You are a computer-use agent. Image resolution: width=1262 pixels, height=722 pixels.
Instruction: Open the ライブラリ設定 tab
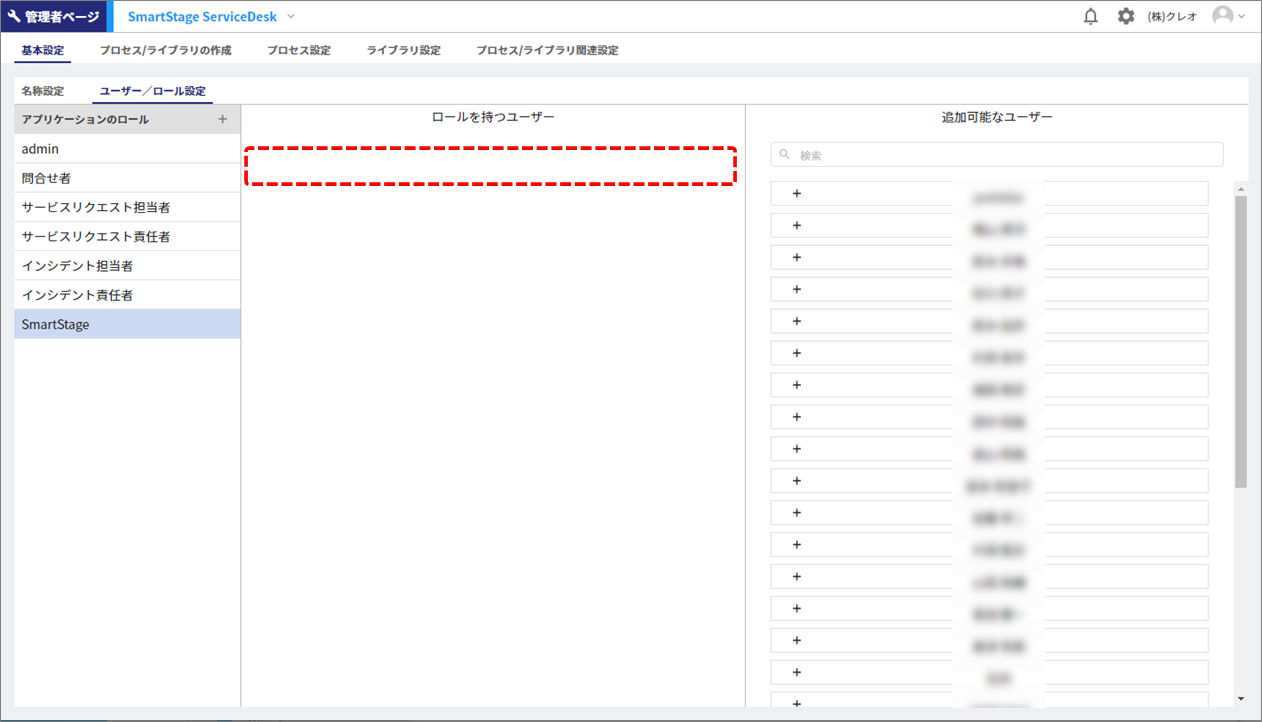click(403, 50)
